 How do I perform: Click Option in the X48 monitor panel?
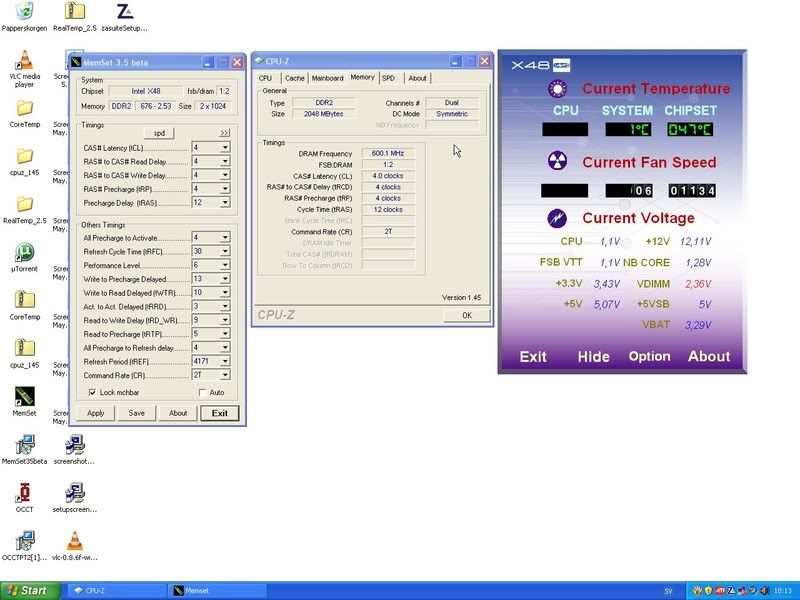pyautogui.click(x=649, y=356)
